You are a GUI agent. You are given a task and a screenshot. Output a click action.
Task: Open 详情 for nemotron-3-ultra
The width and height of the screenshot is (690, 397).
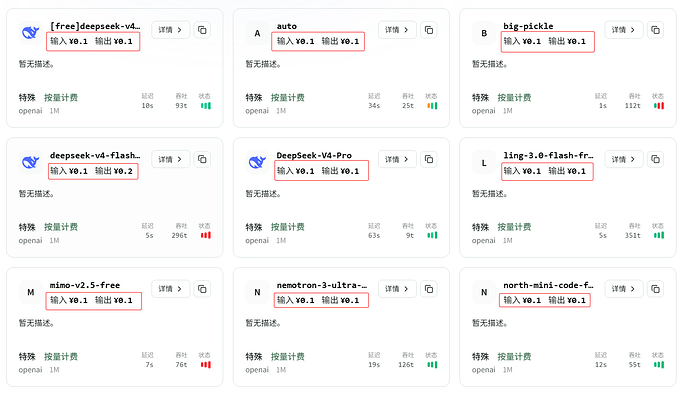coord(397,289)
